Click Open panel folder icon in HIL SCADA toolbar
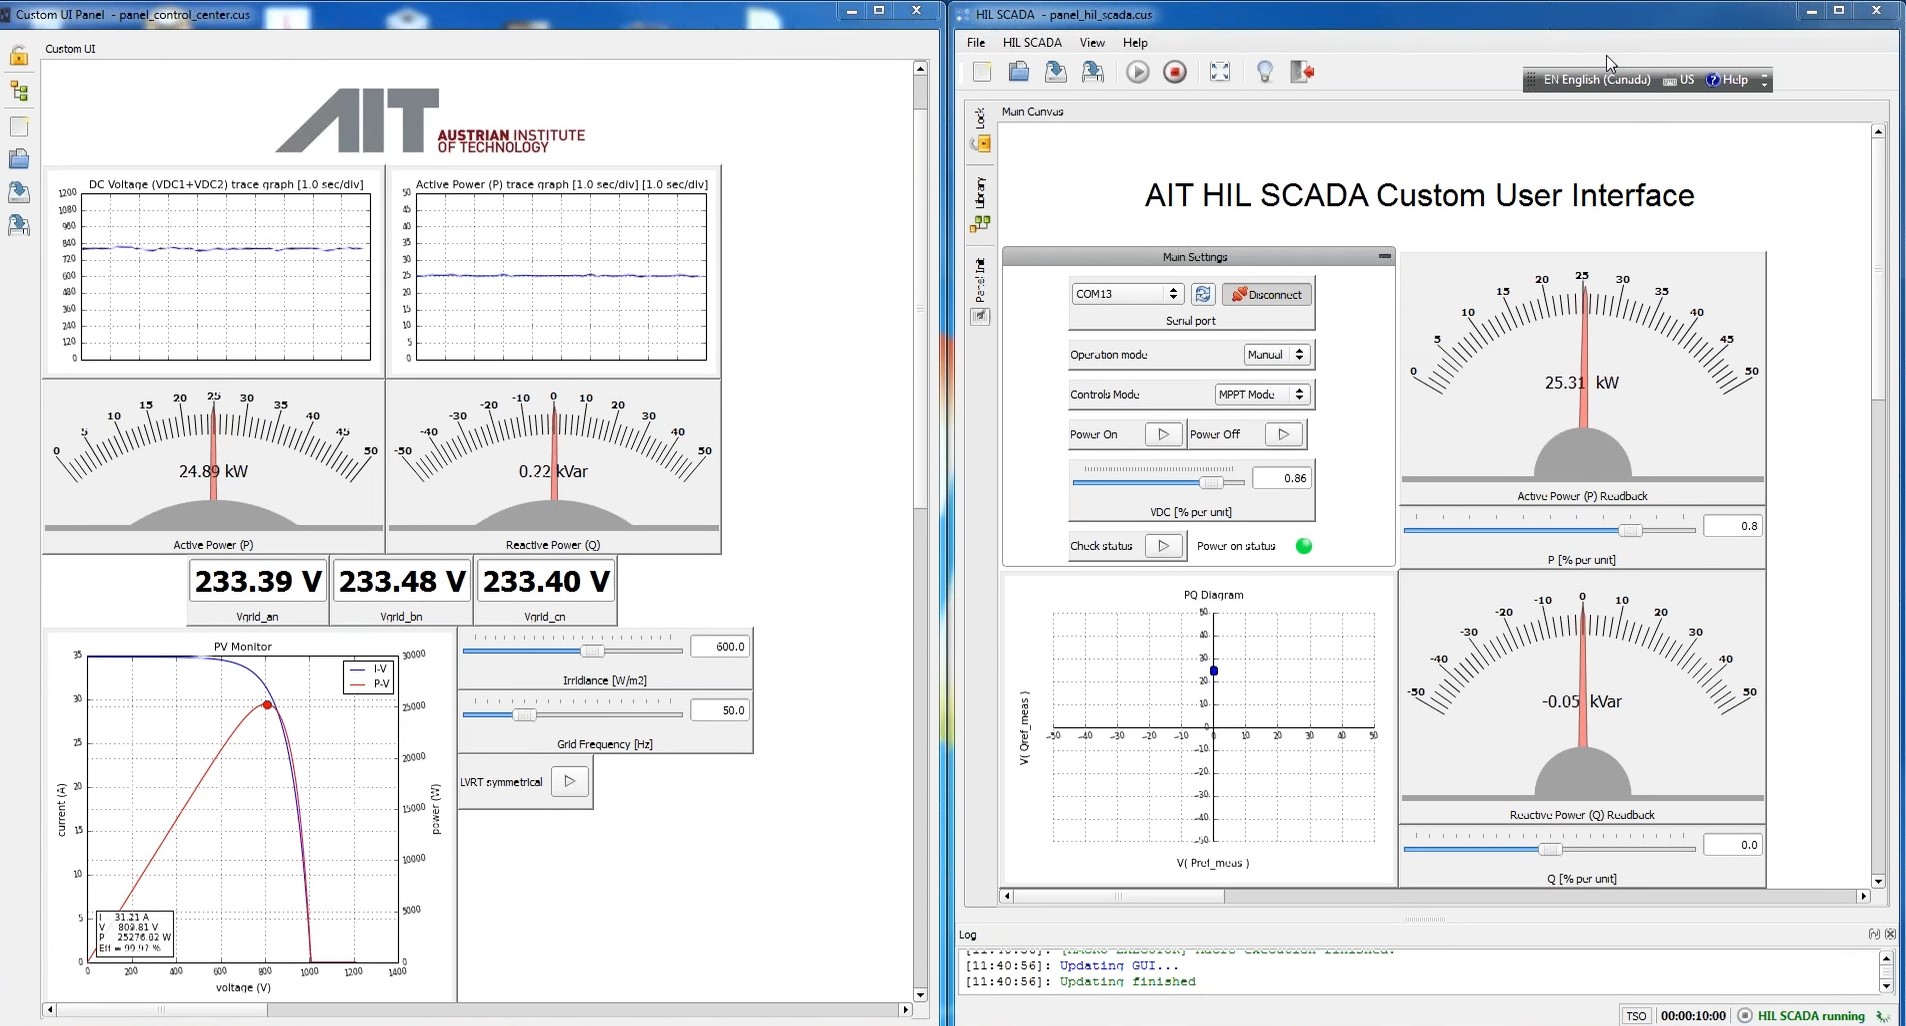Screen dimensions: 1906x1026 click(x=1018, y=71)
